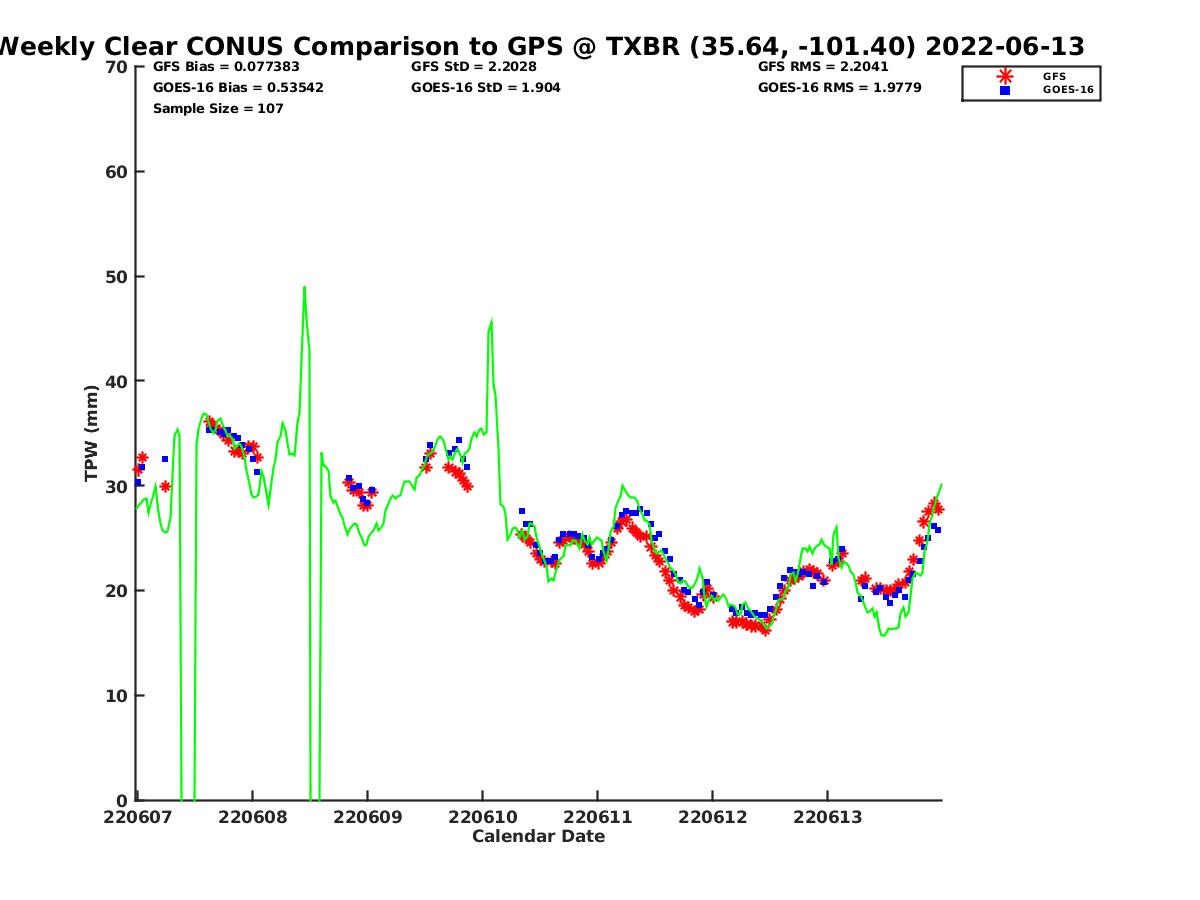This screenshot has width=1200, height=900.
Task: Click the GFS Bias = 0.077383 statistic
Action: pyautogui.click(x=226, y=67)
